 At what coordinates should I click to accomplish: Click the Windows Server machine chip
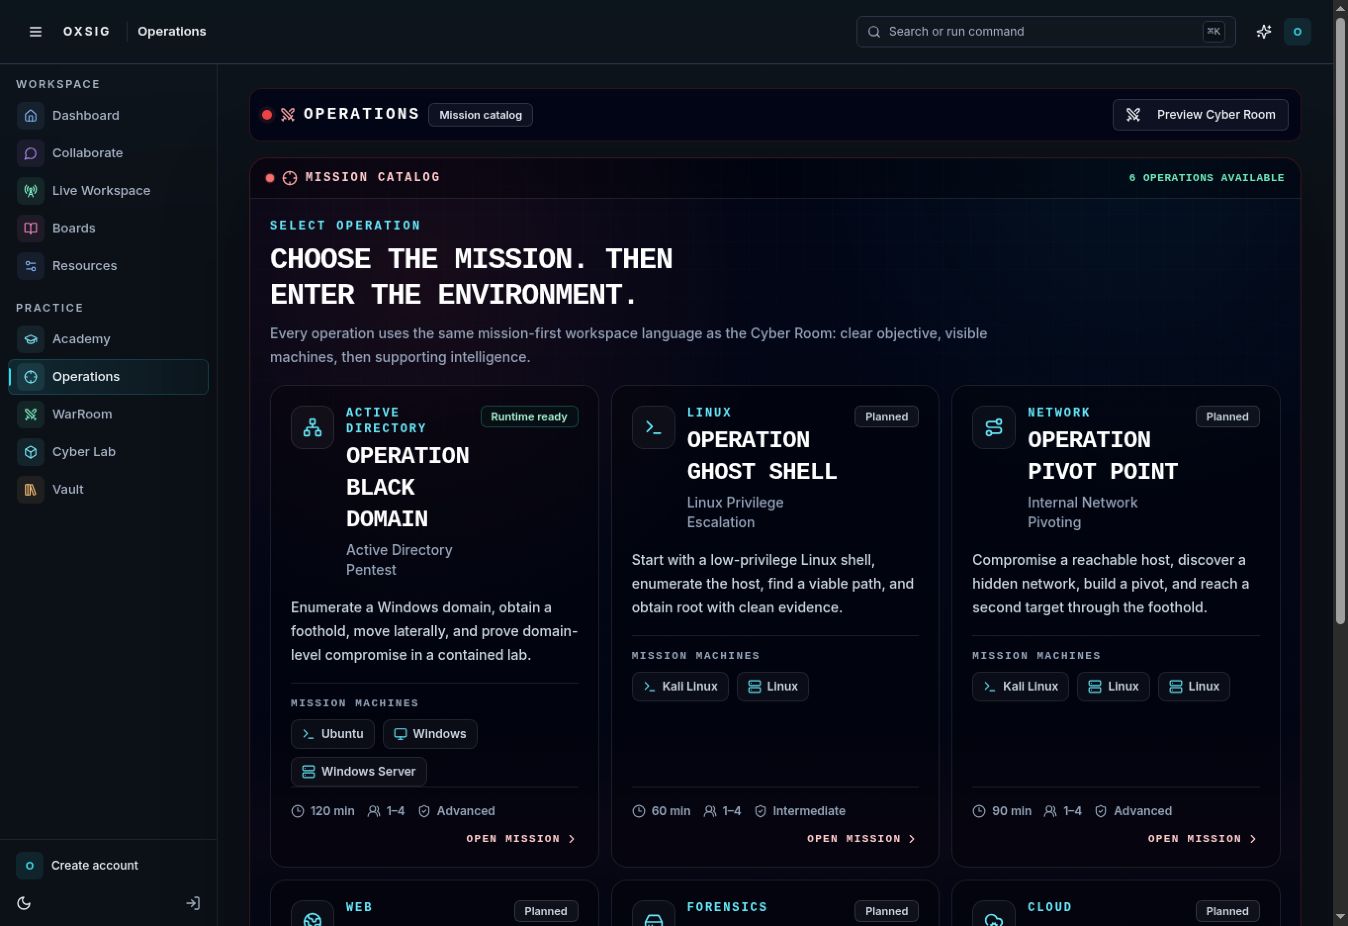tap(359, 772)
